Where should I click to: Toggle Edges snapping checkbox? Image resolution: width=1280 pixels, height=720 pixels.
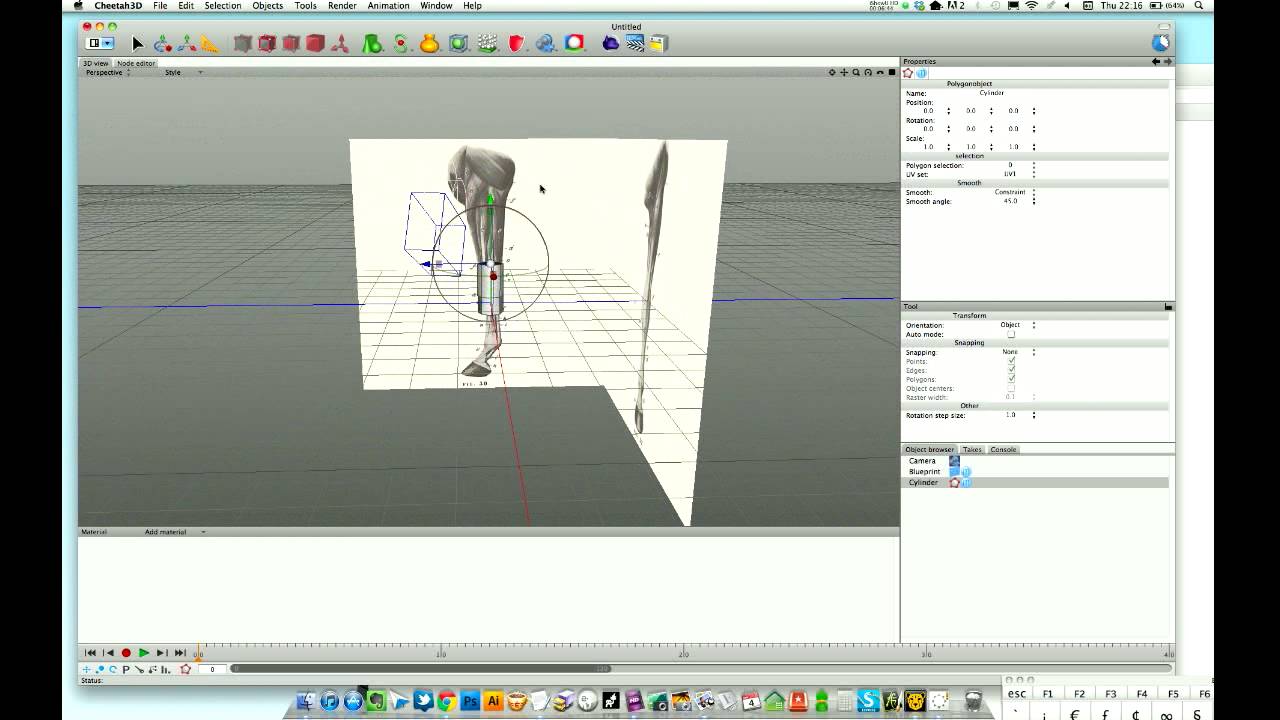tap(1011, 370)
